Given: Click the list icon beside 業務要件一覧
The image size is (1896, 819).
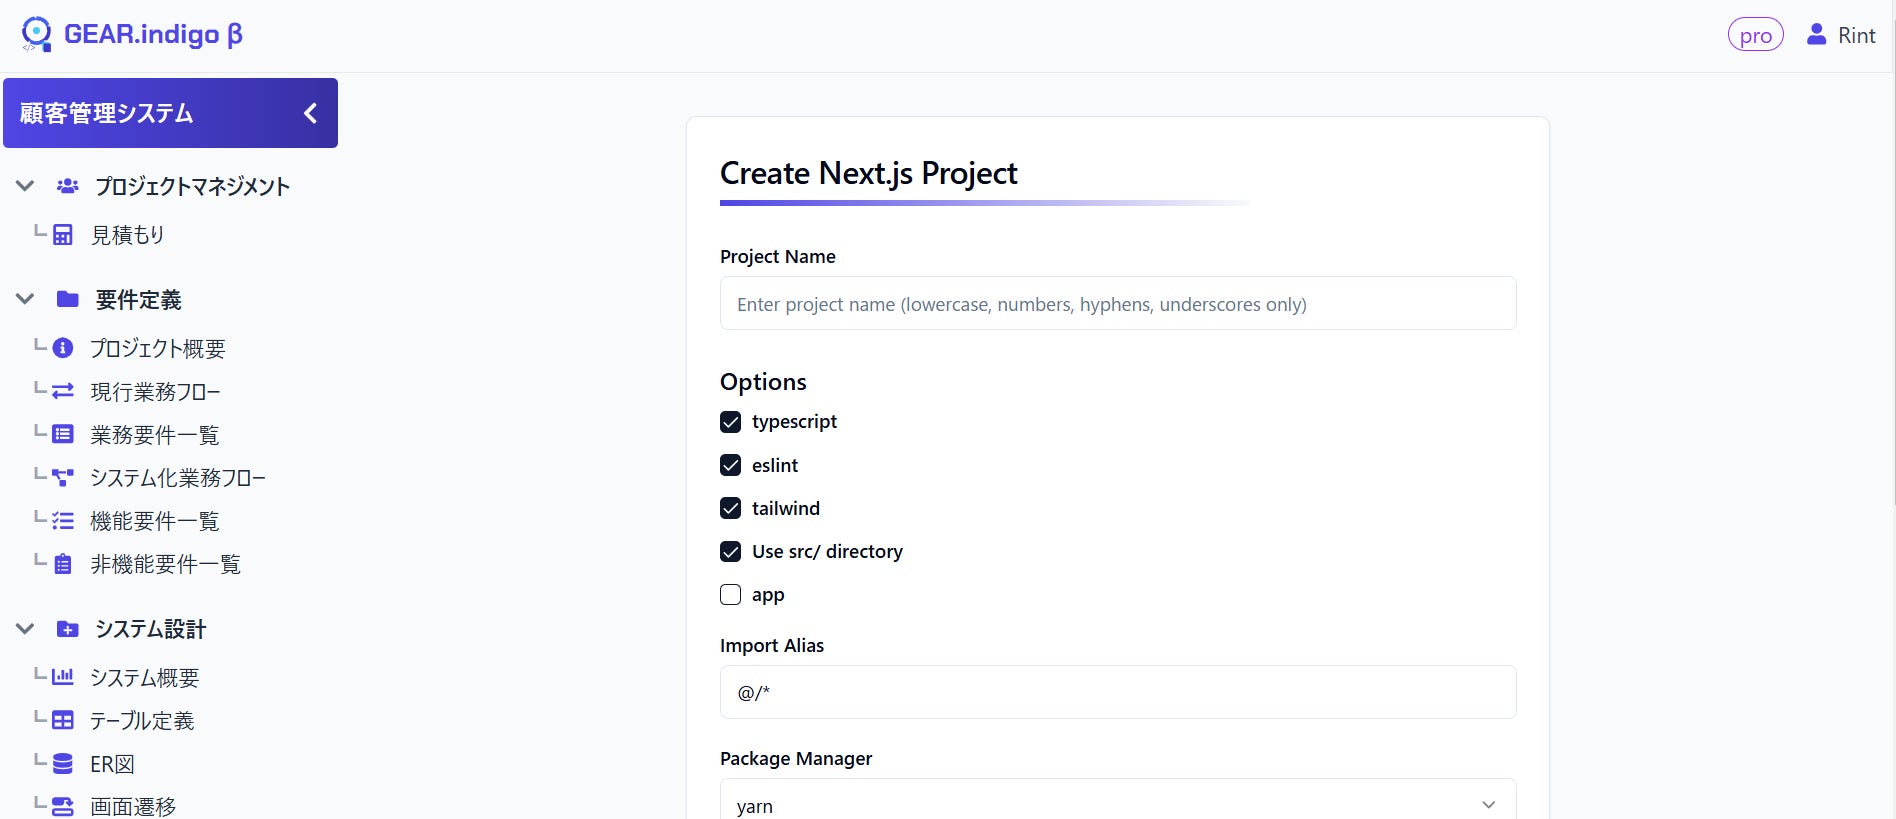Looking at the screenshot, I should (x=63, y=434).
